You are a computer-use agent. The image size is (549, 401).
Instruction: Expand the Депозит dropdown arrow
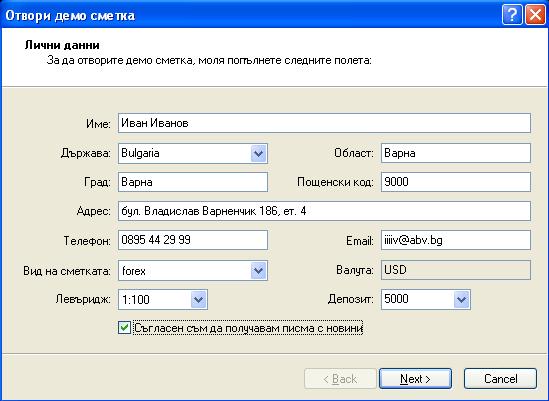click(x=461, y=299)
